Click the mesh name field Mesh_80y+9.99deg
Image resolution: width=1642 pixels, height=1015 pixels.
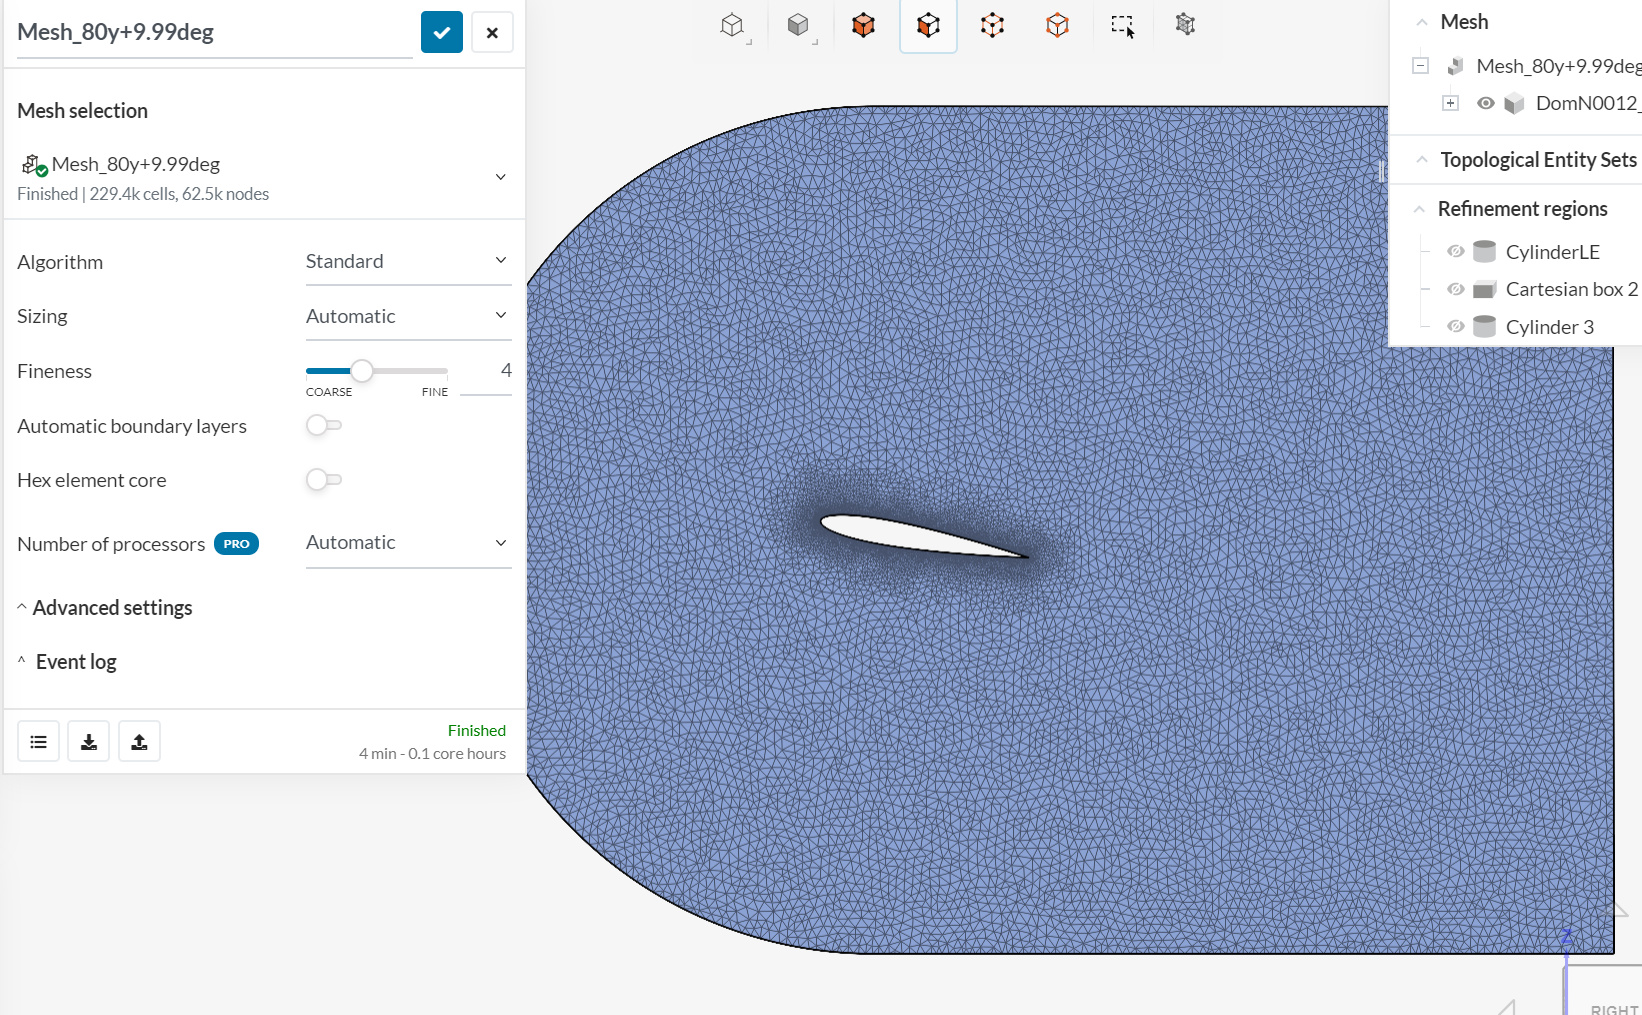tap(214, 32)
